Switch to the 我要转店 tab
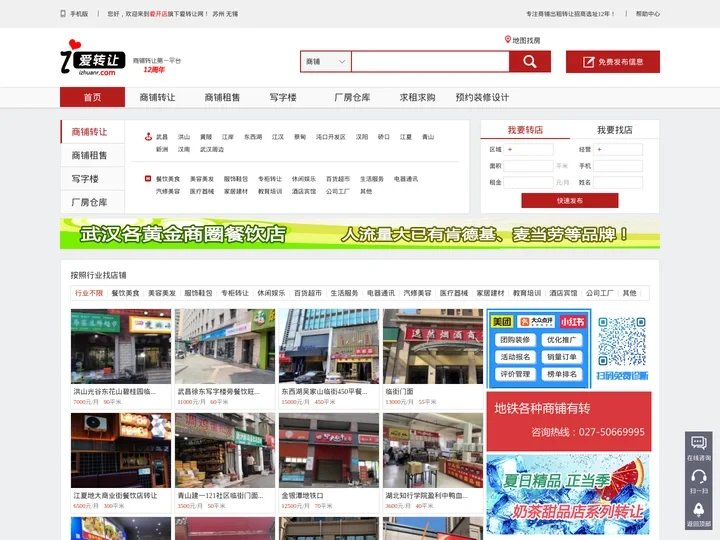Viewport: 720px width, 540px height. [x=525, y=130]
